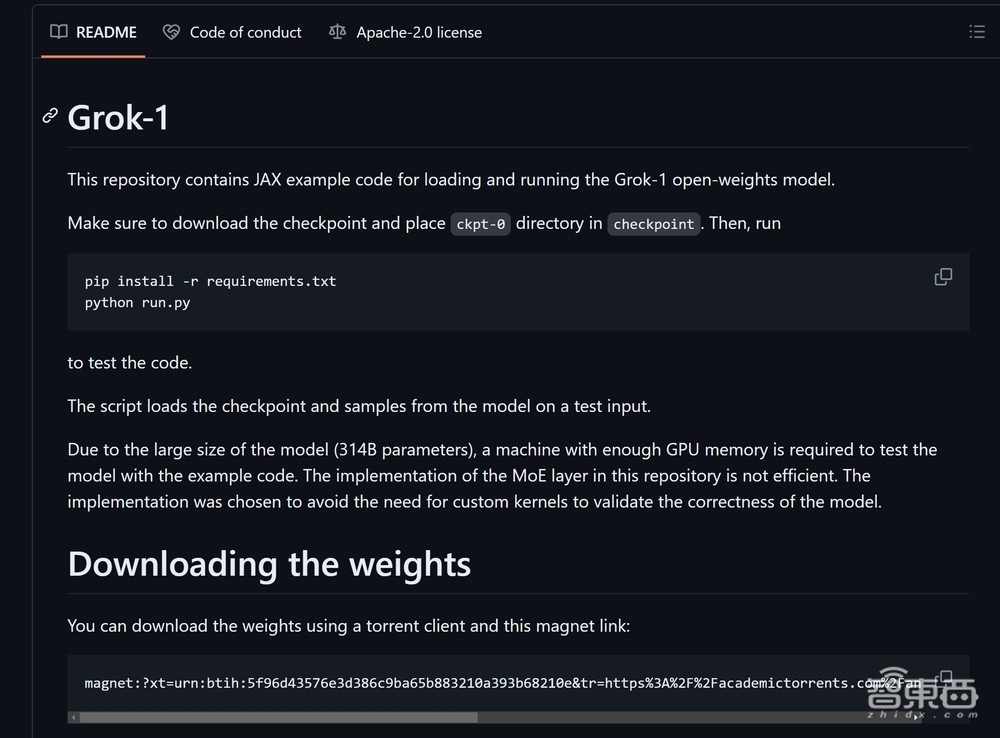Image resolution: width=1000 pixels, height=738 pixels.
Task: Click the Downloading the weights heading
Action: tap(269, 564)
